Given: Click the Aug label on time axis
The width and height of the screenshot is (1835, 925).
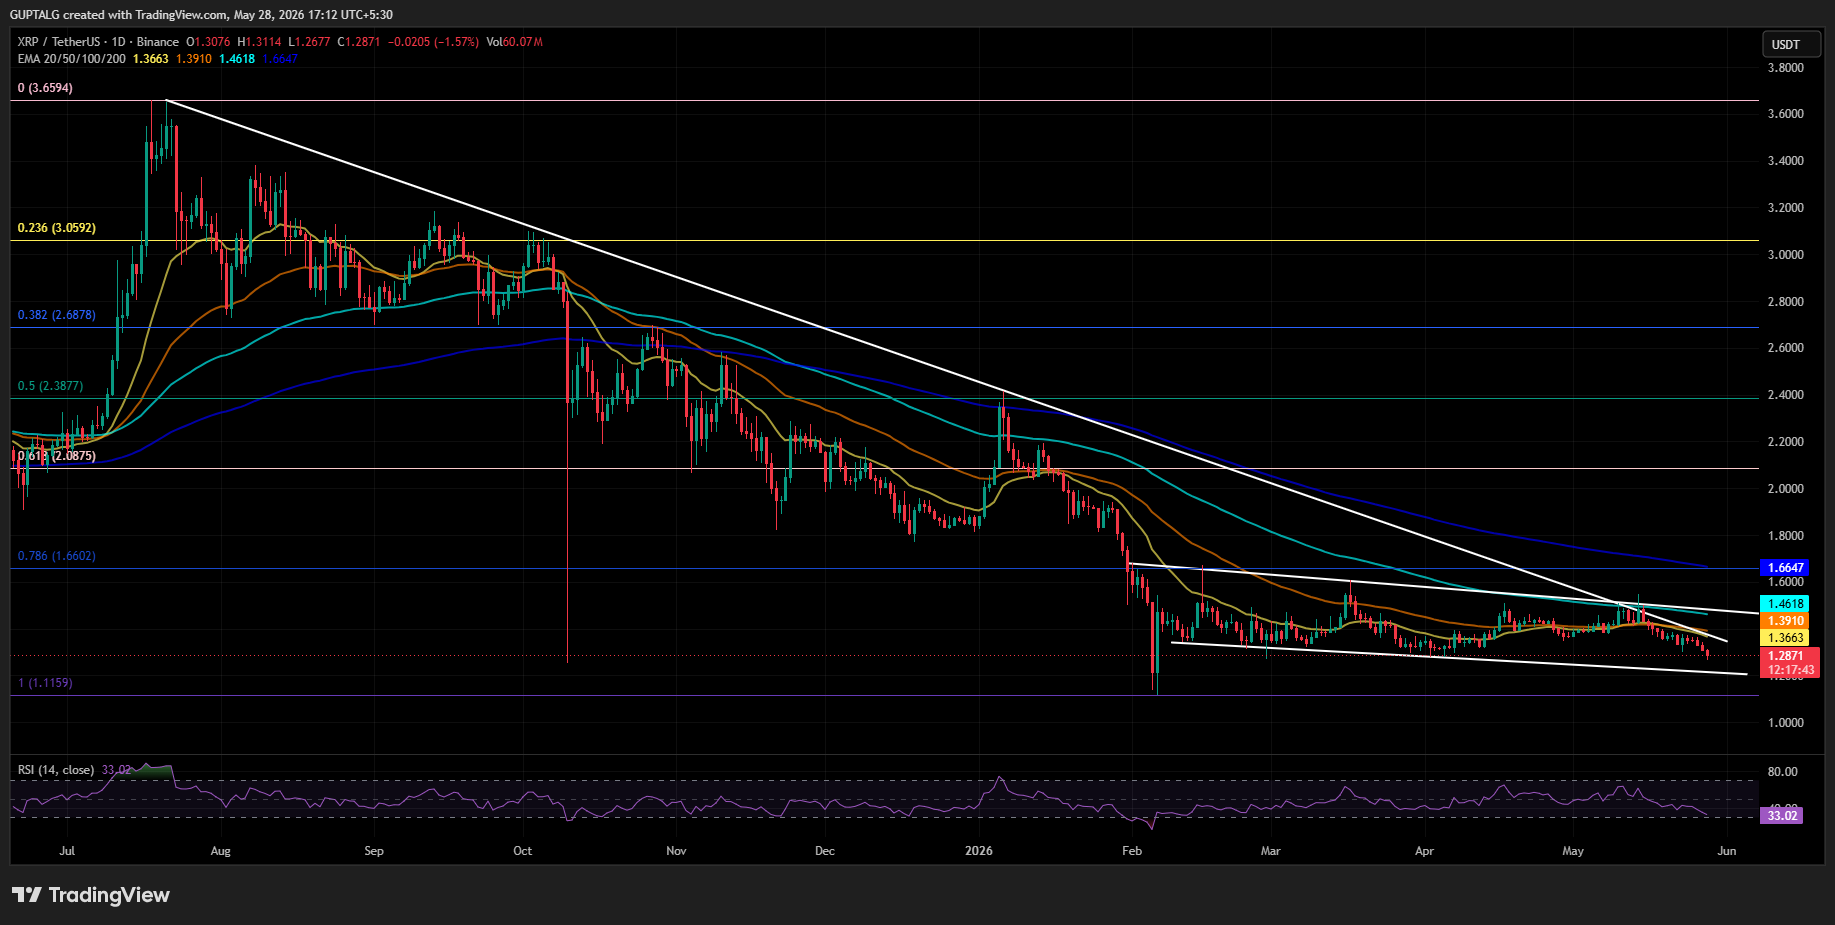Looking at the screenshot, I should tap(221, 851).
